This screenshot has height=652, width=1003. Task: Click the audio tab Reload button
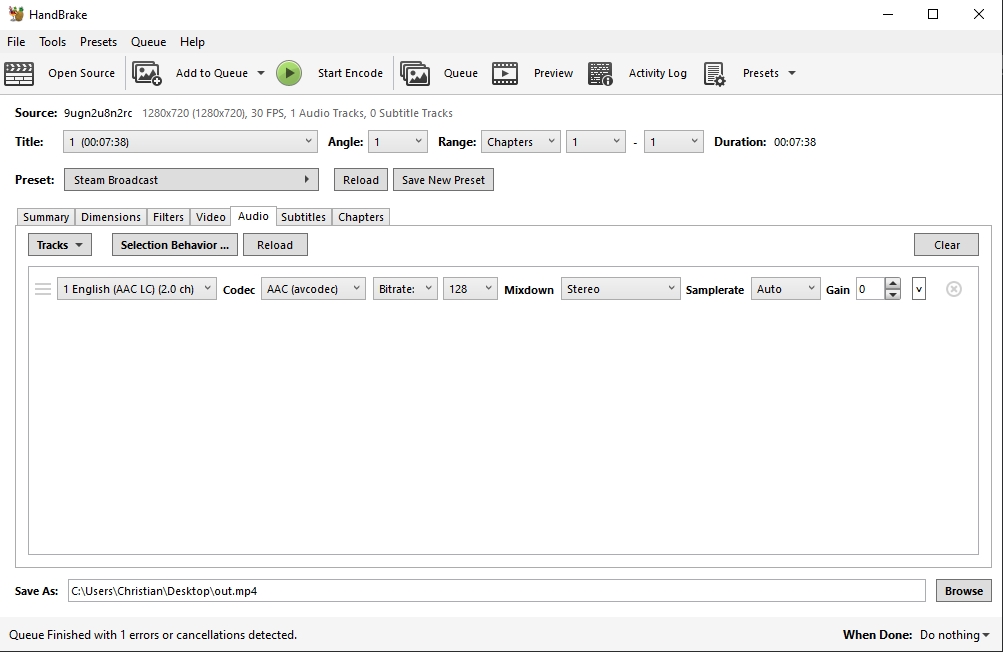[x=275, y=245]
